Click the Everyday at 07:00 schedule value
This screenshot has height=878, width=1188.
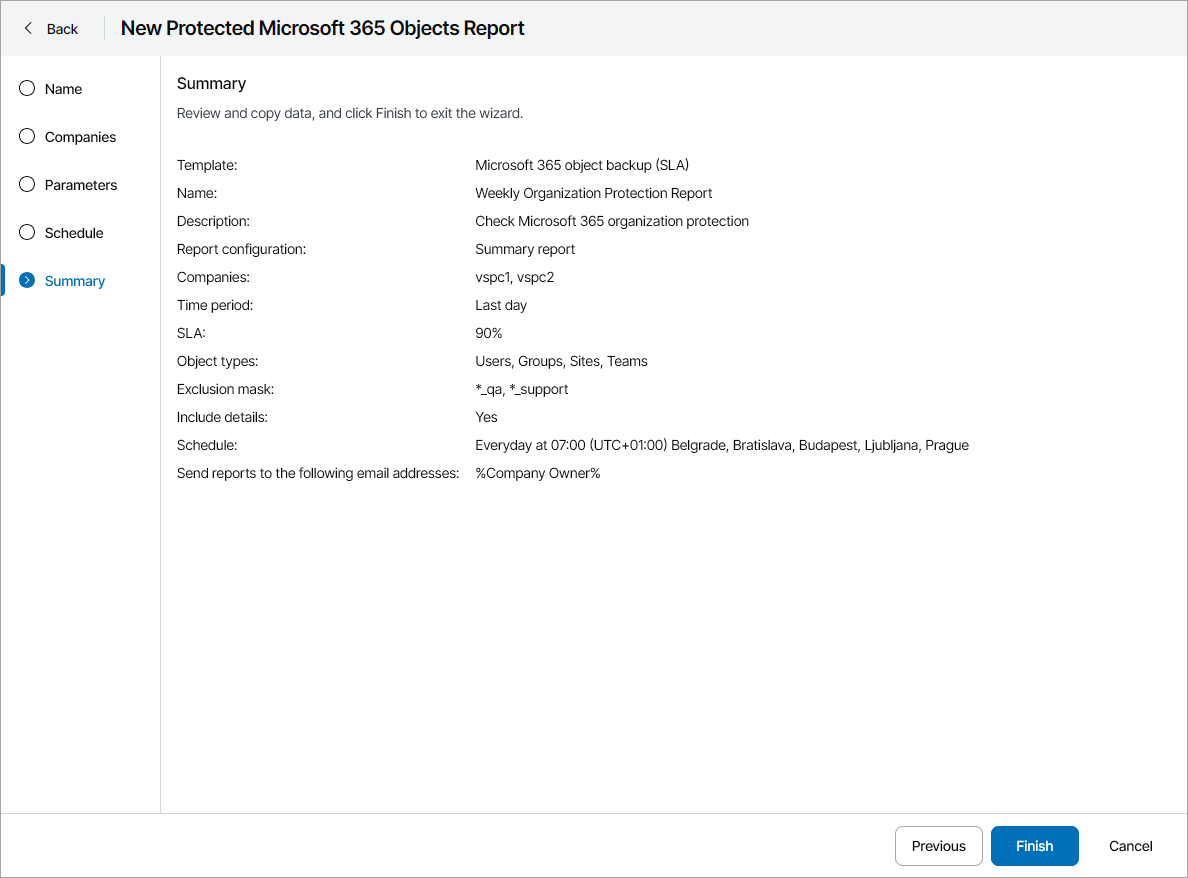click(x=721, y=445)
